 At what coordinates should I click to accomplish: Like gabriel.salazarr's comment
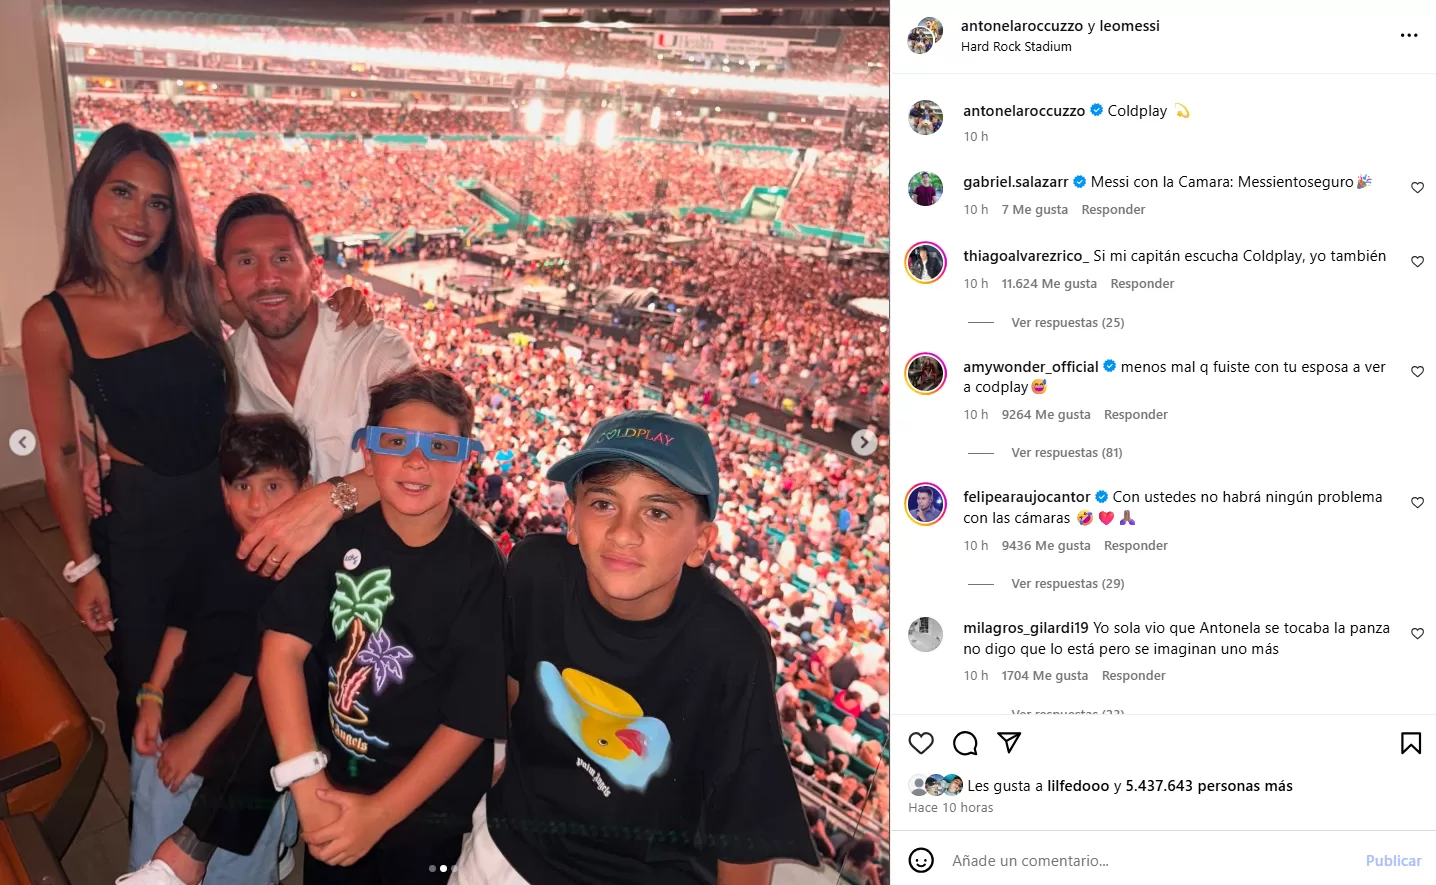[1417, 187]
